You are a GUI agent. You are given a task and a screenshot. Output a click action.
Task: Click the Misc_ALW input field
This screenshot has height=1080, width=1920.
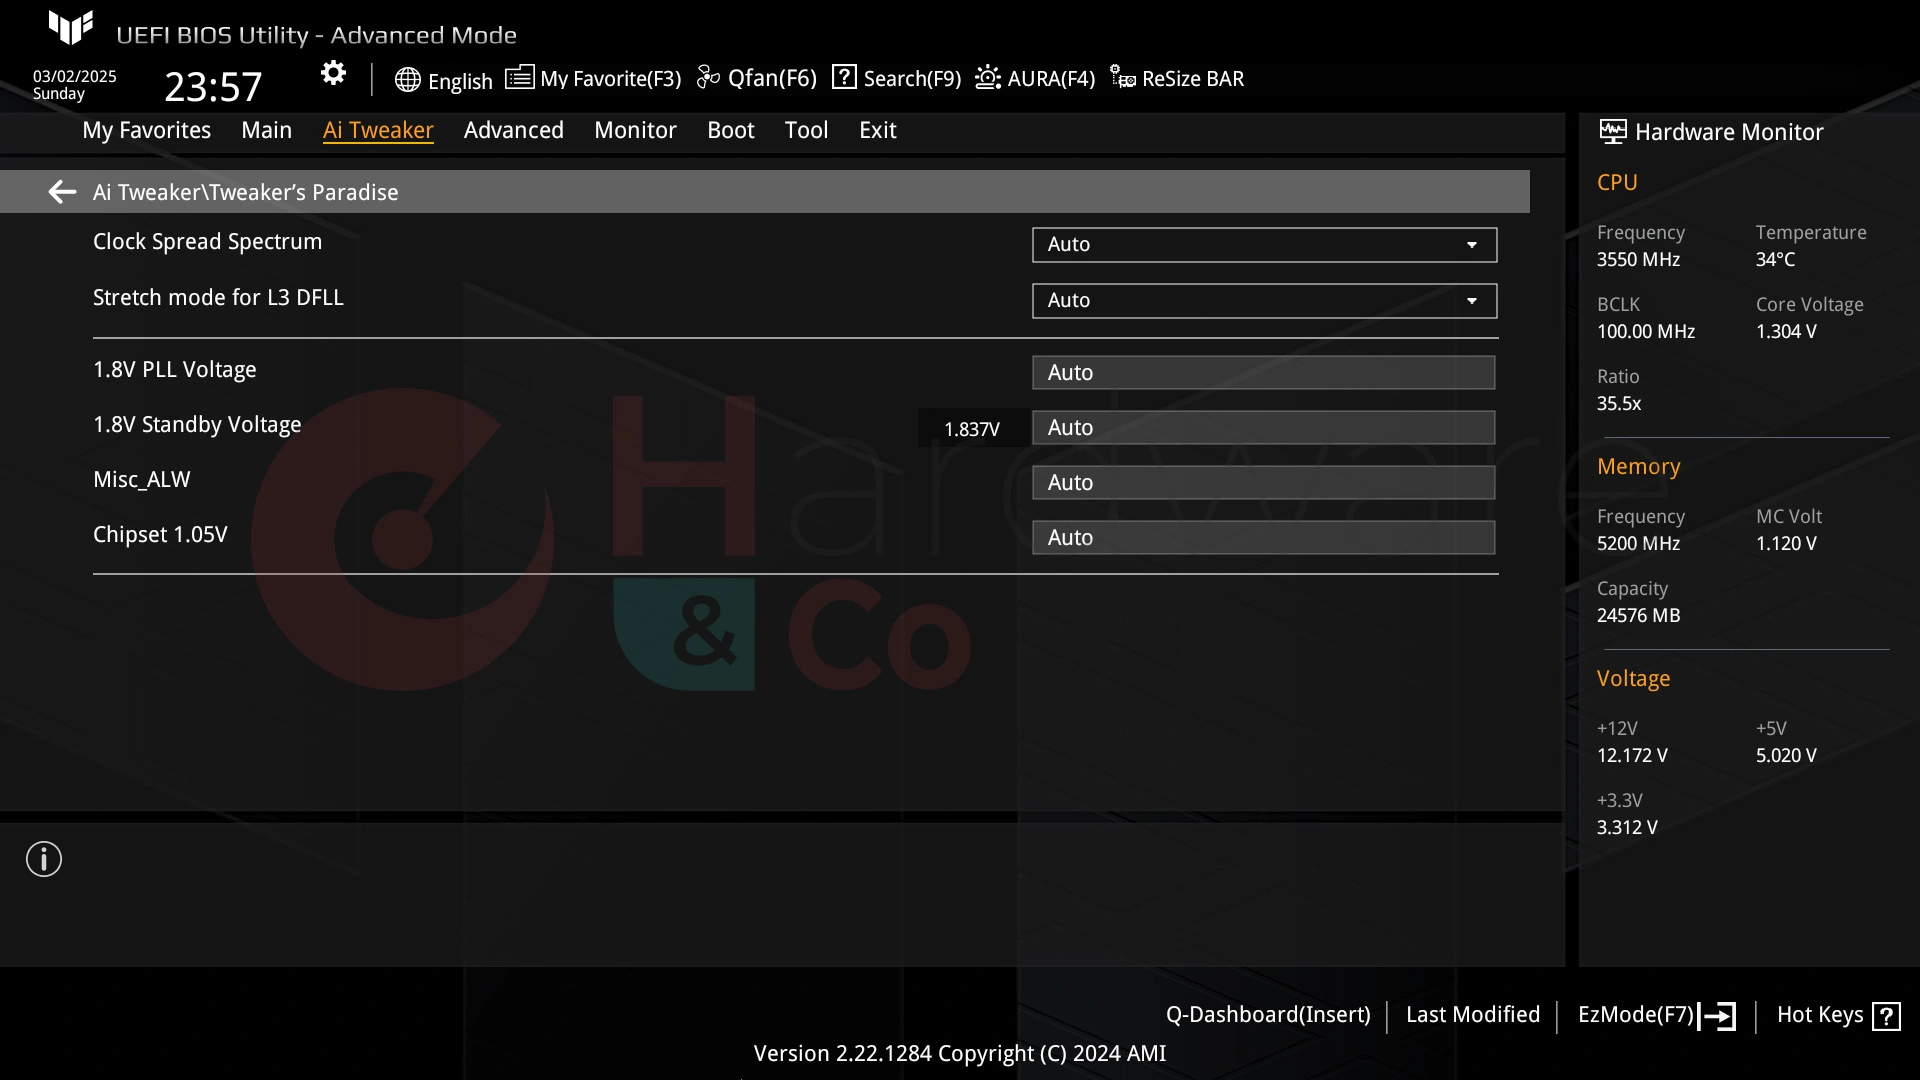pos(1263,483)
